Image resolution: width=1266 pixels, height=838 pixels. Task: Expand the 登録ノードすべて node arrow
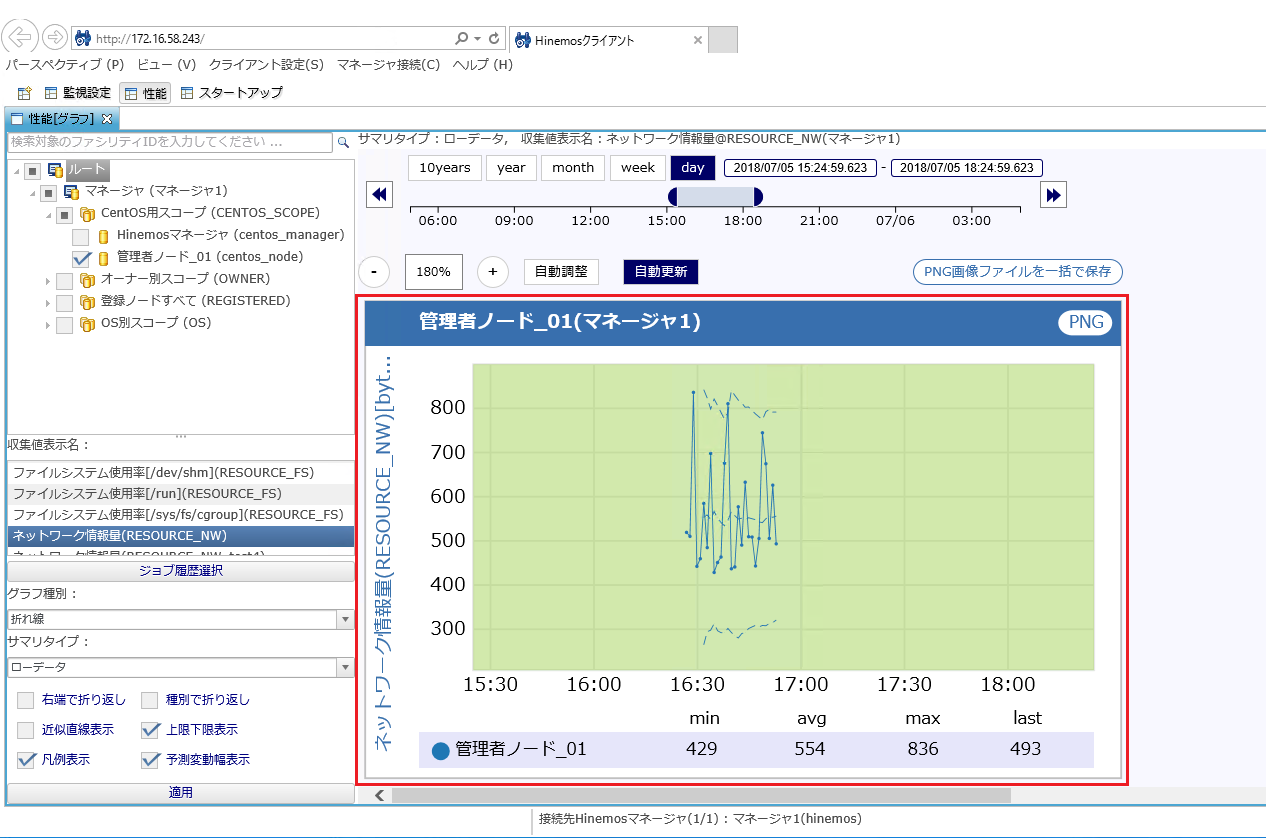point(49,302)
